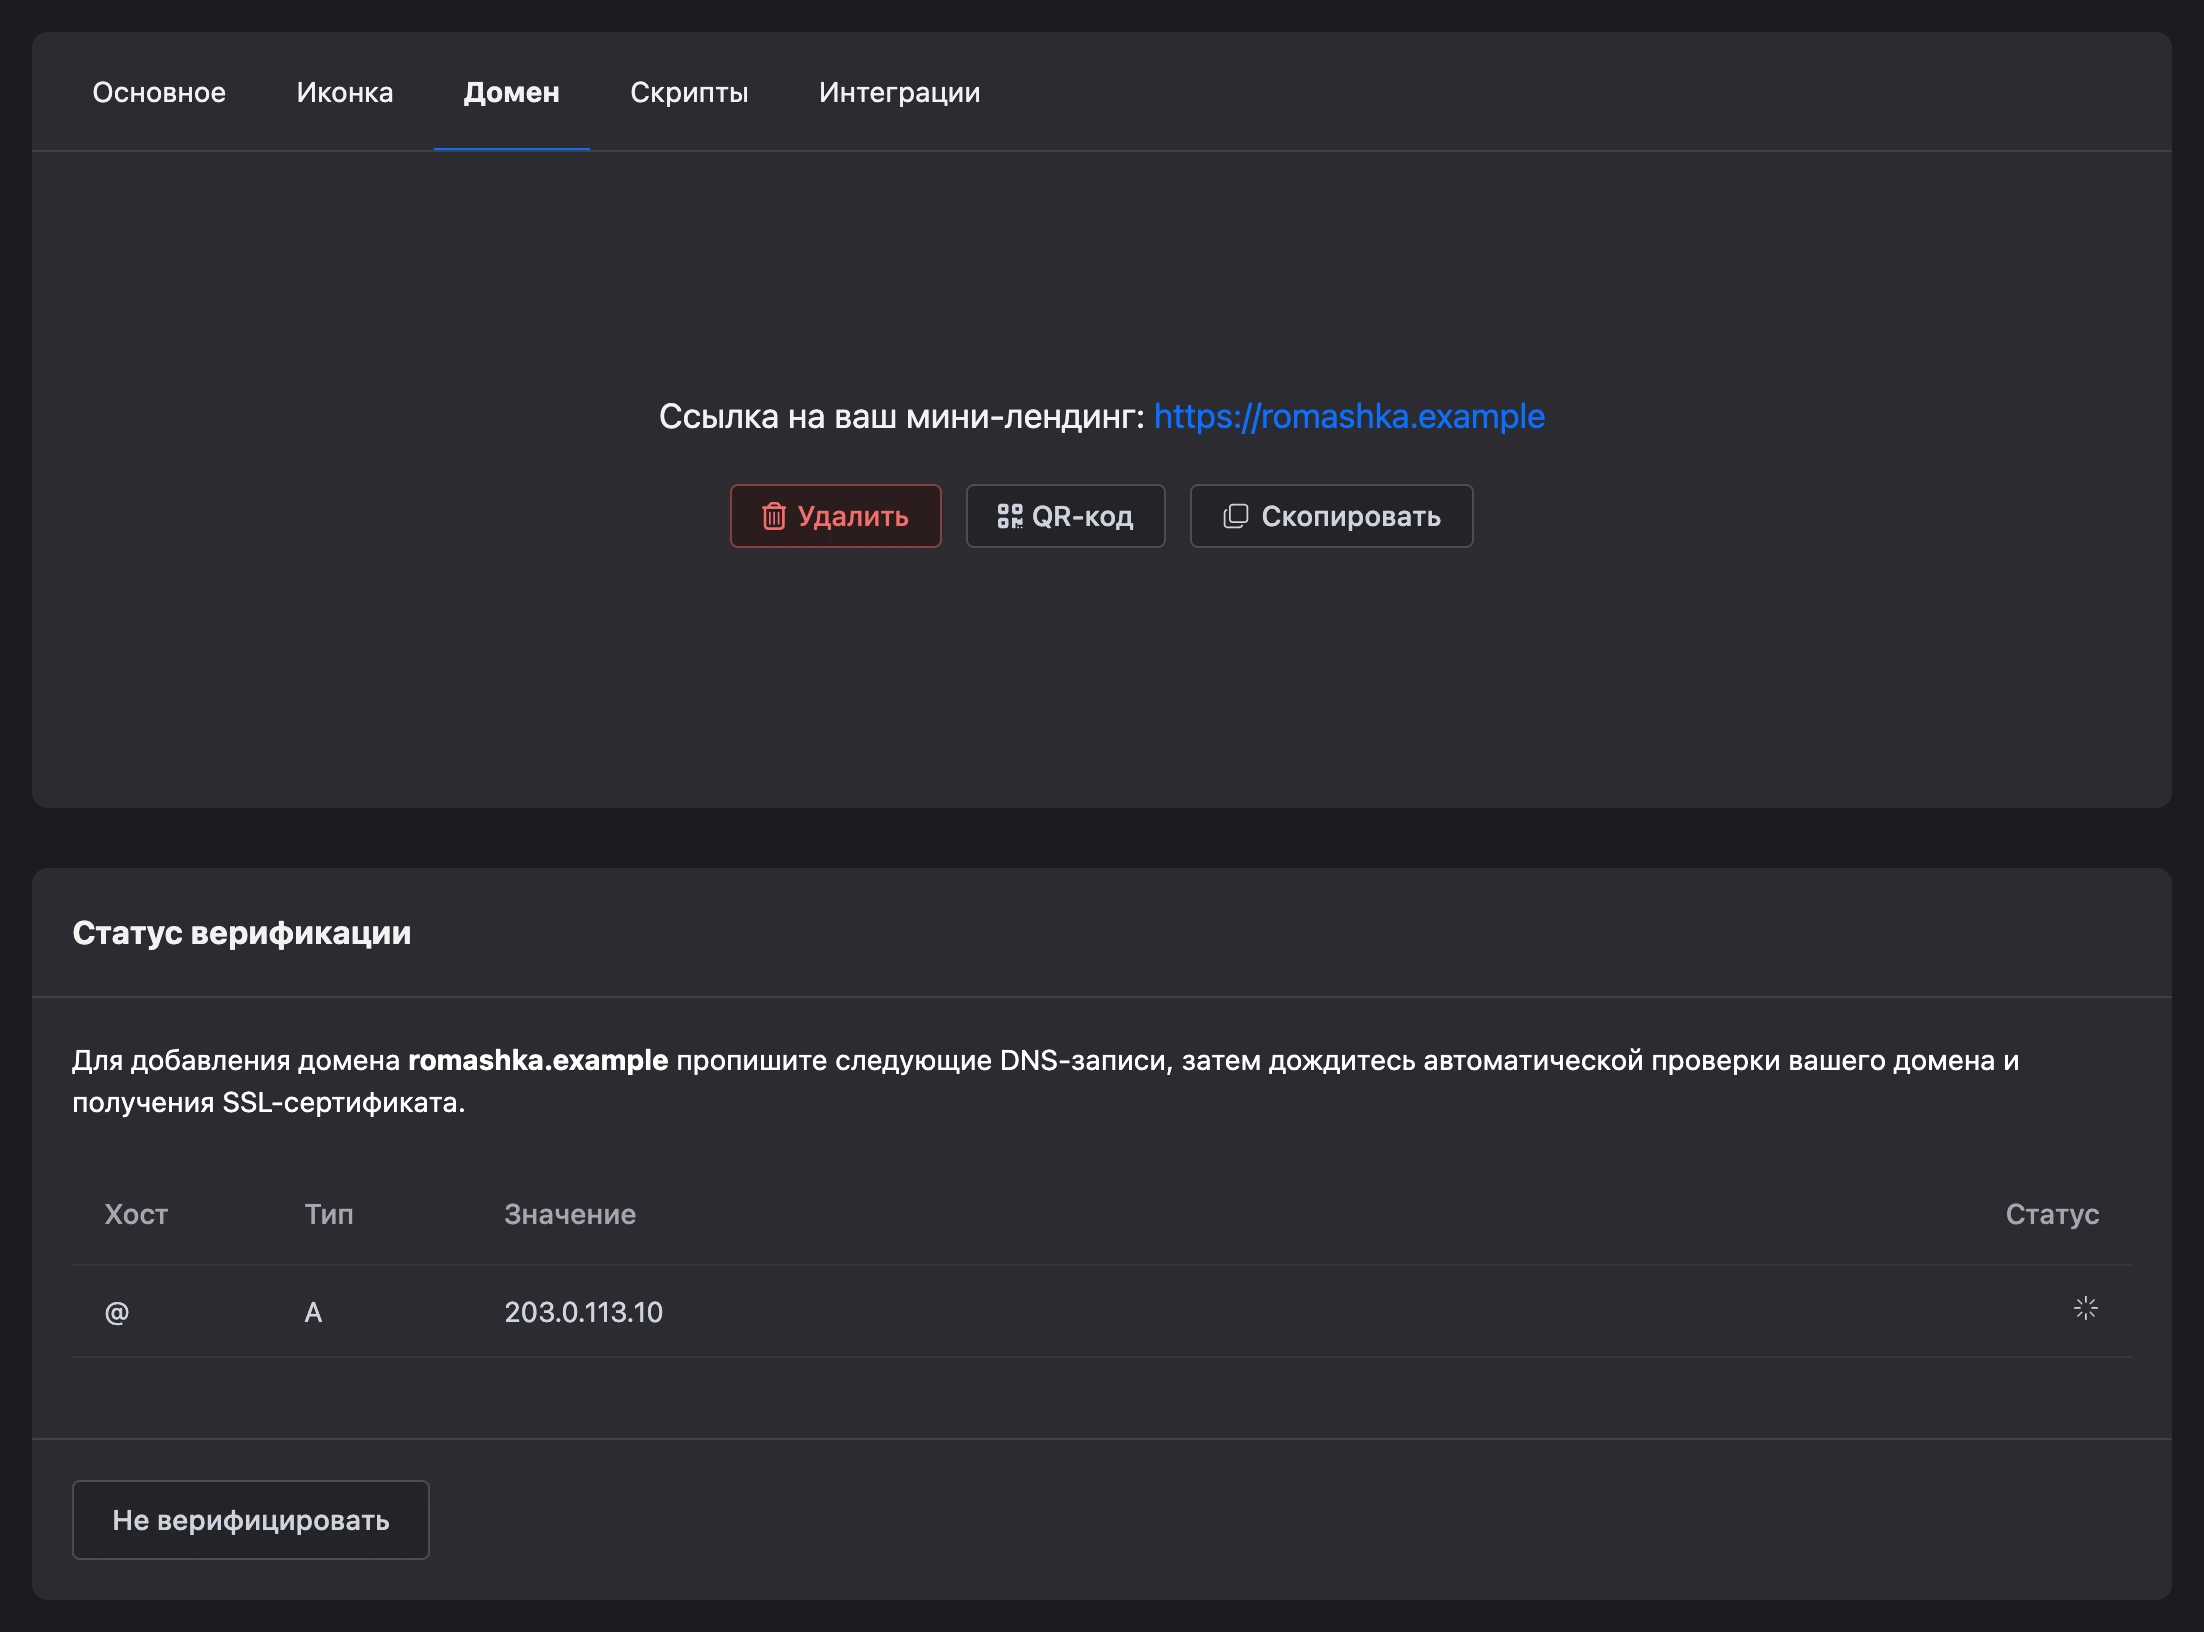Viewport: 2204px width, 1632px height.
Task: Click the Не верифицировать button
Action: (251, 1520)
